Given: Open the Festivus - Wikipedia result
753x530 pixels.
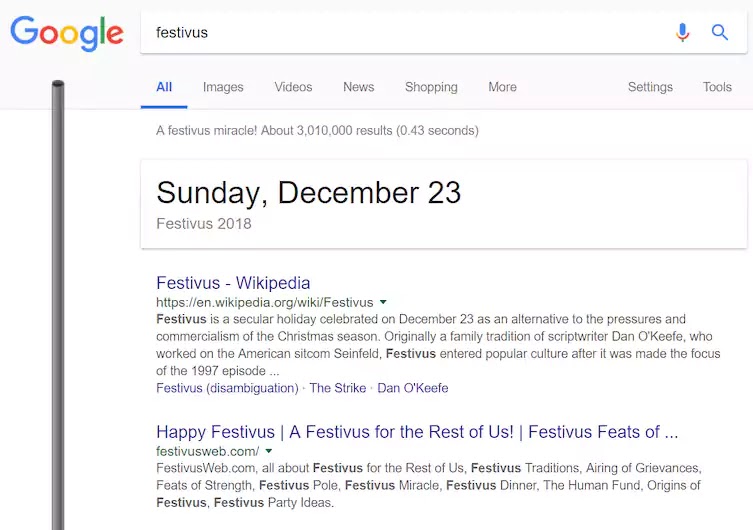Looking at the screenshot, I should click(x=233, y=283).
